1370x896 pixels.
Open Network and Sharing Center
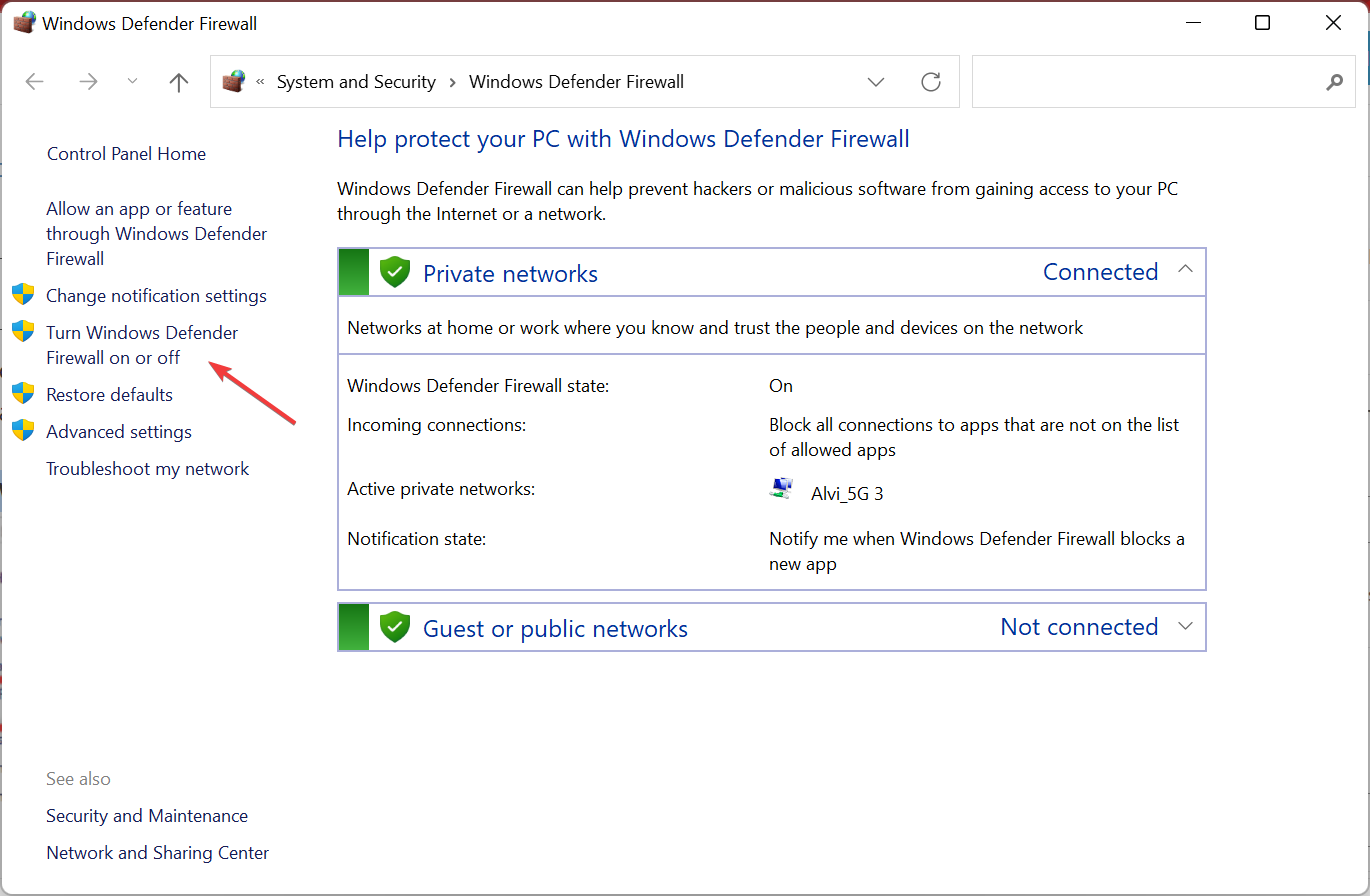pyautogui.click(x=158, y=853)
